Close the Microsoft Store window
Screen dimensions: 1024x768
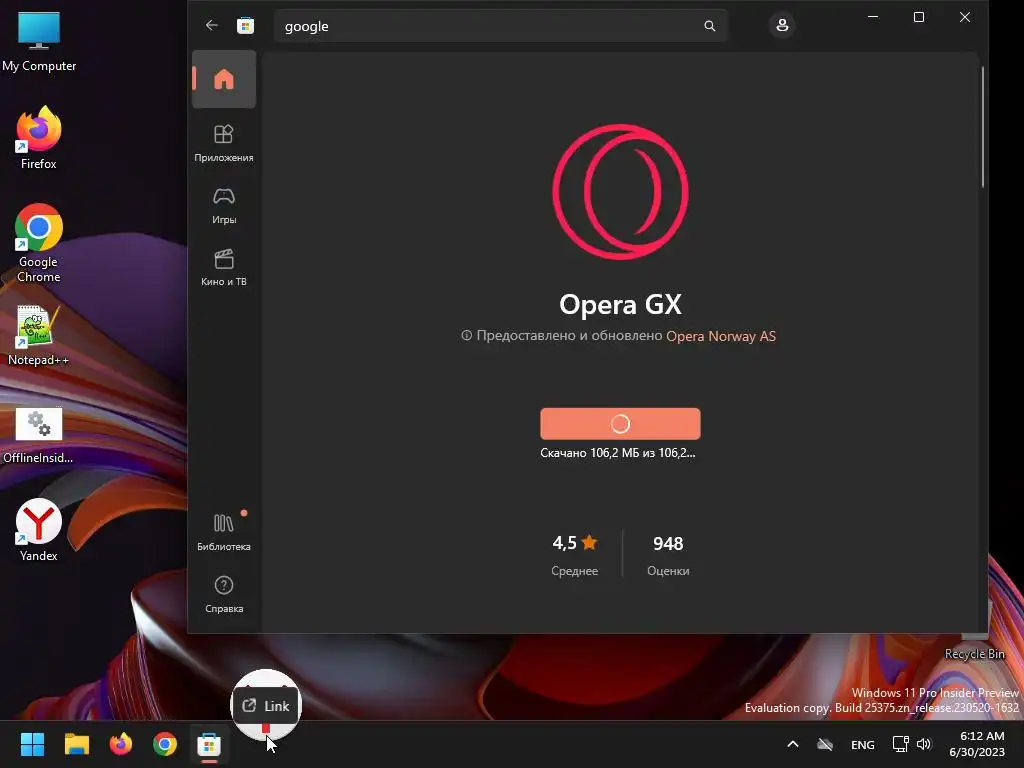coord(965,17)
